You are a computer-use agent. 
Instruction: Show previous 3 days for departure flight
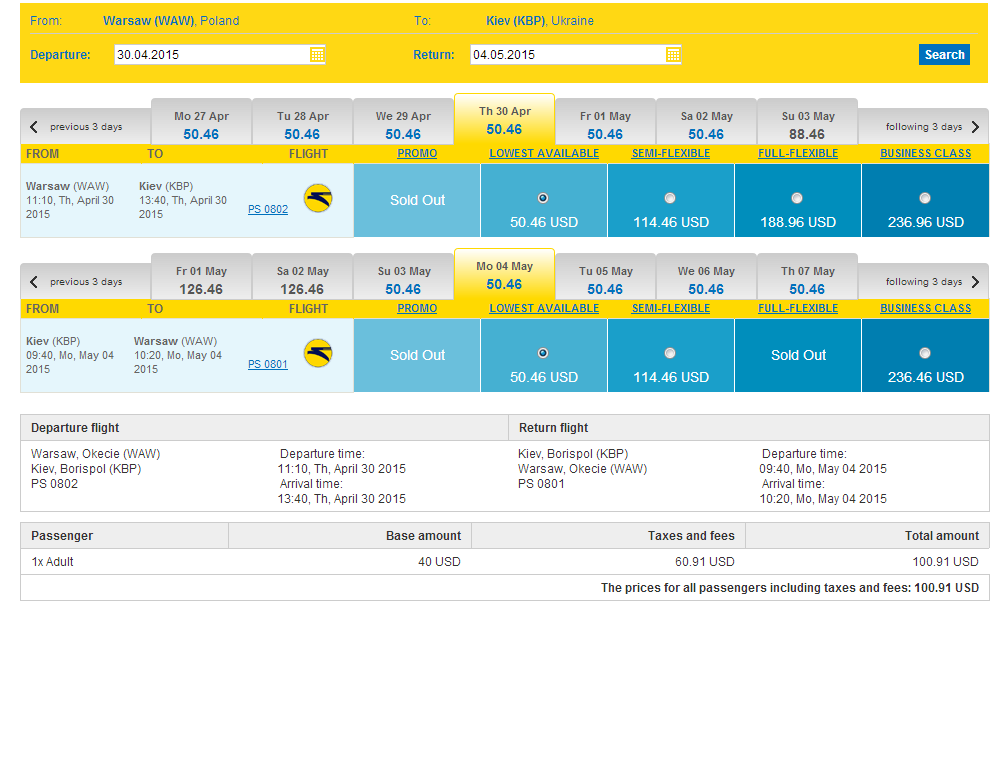(76, 127)
